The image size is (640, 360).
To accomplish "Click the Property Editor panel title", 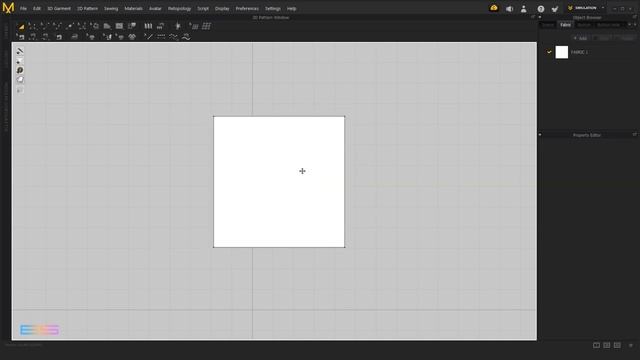I will pyautogui.click(x=587, y=135).
